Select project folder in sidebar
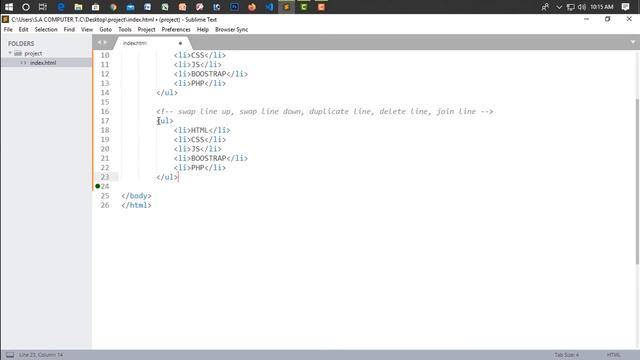 point(33,53)
